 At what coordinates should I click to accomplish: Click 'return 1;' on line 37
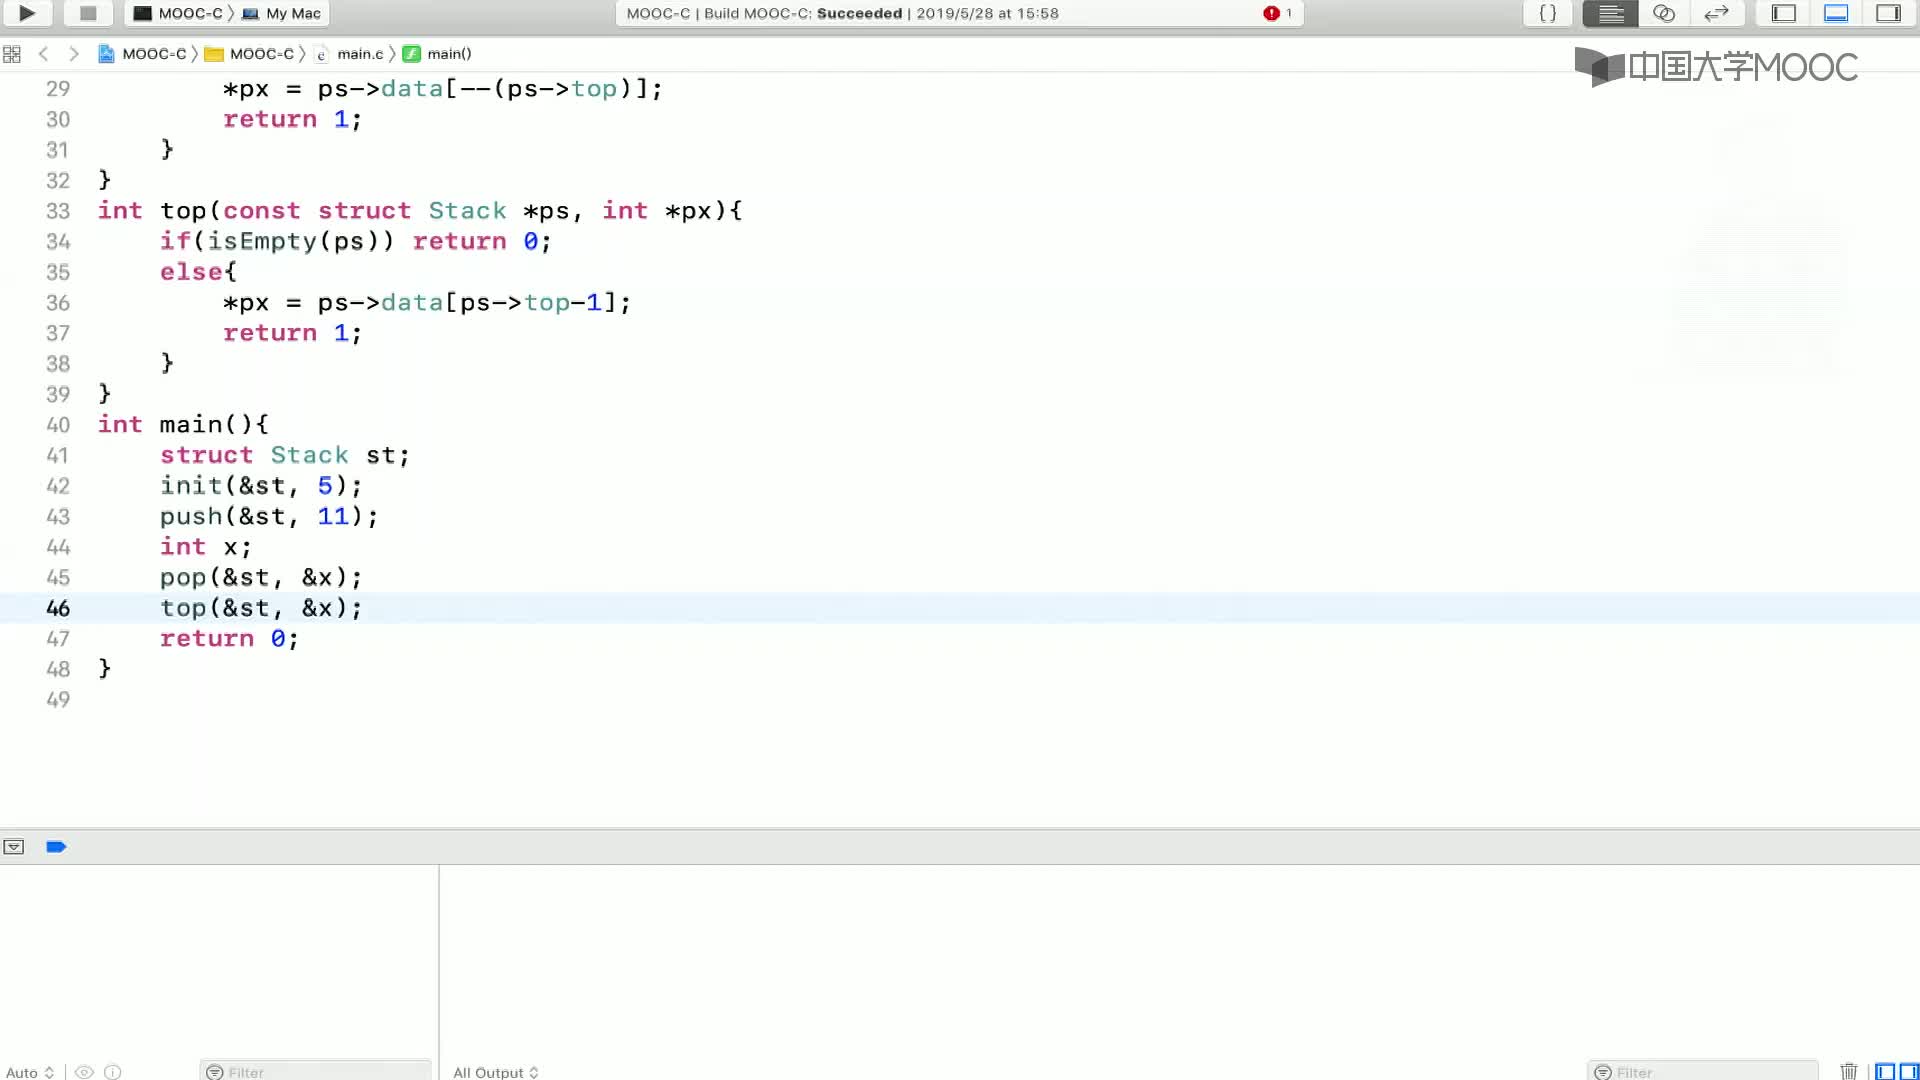pyautogui.click(x=292, y=332)
